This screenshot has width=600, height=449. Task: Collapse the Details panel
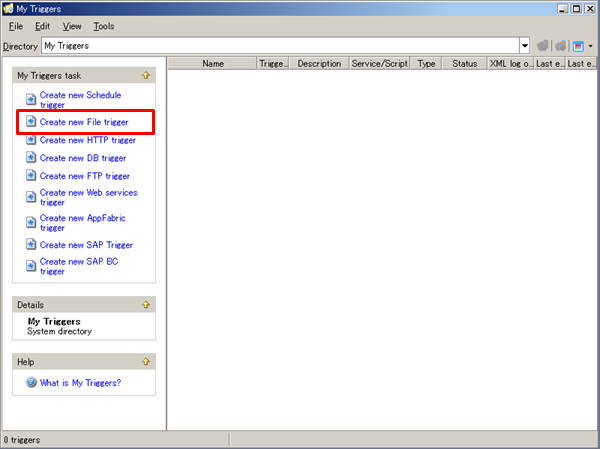tap(146, 304)
